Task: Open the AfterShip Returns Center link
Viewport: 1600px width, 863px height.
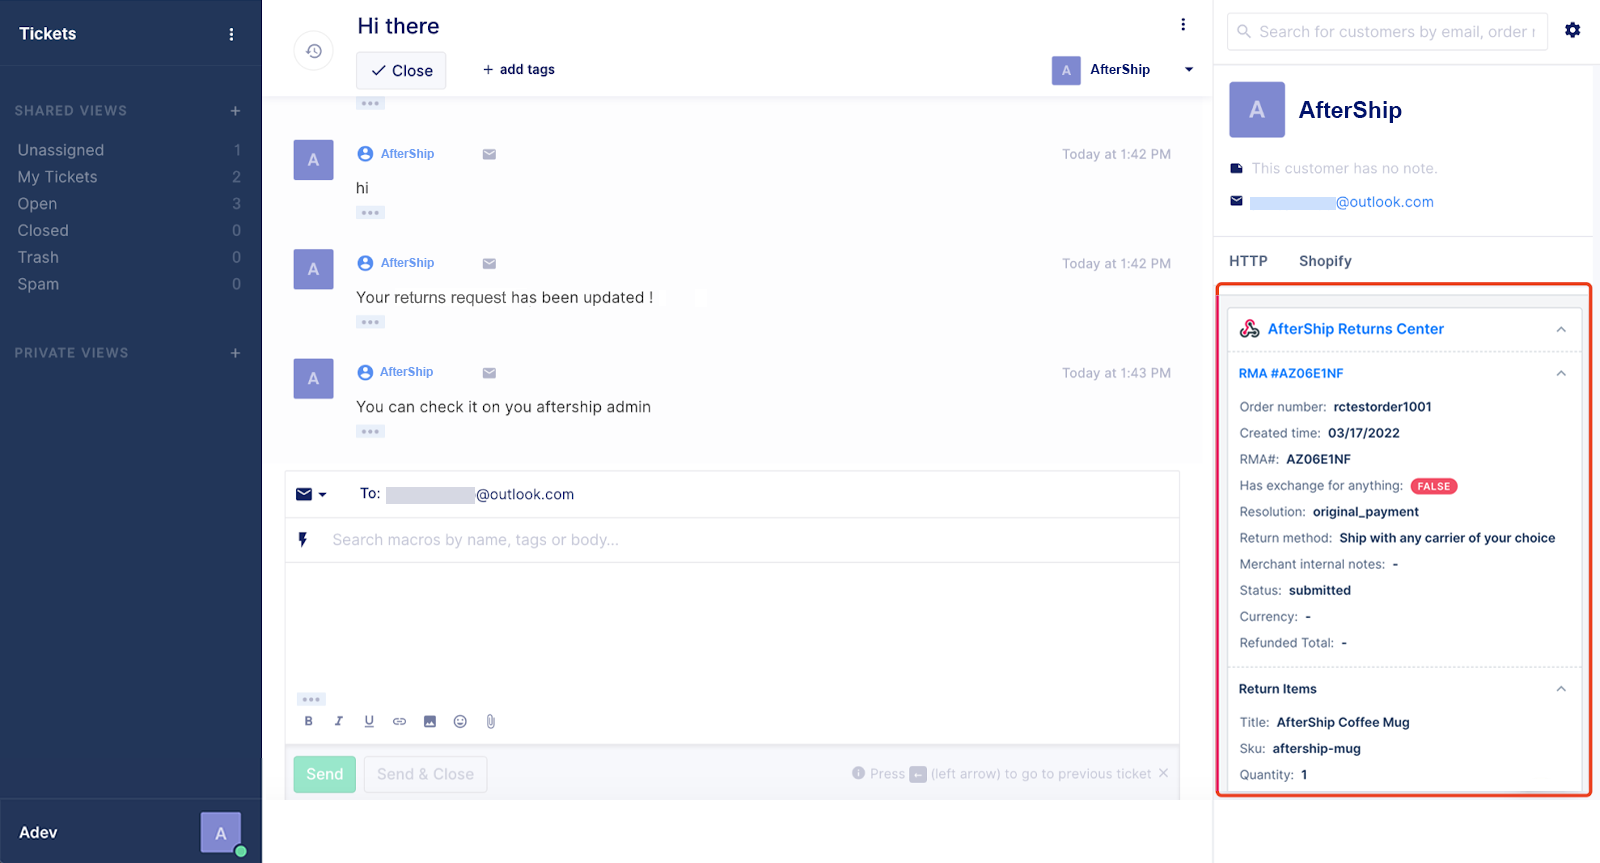Action: coord(1355,329)
